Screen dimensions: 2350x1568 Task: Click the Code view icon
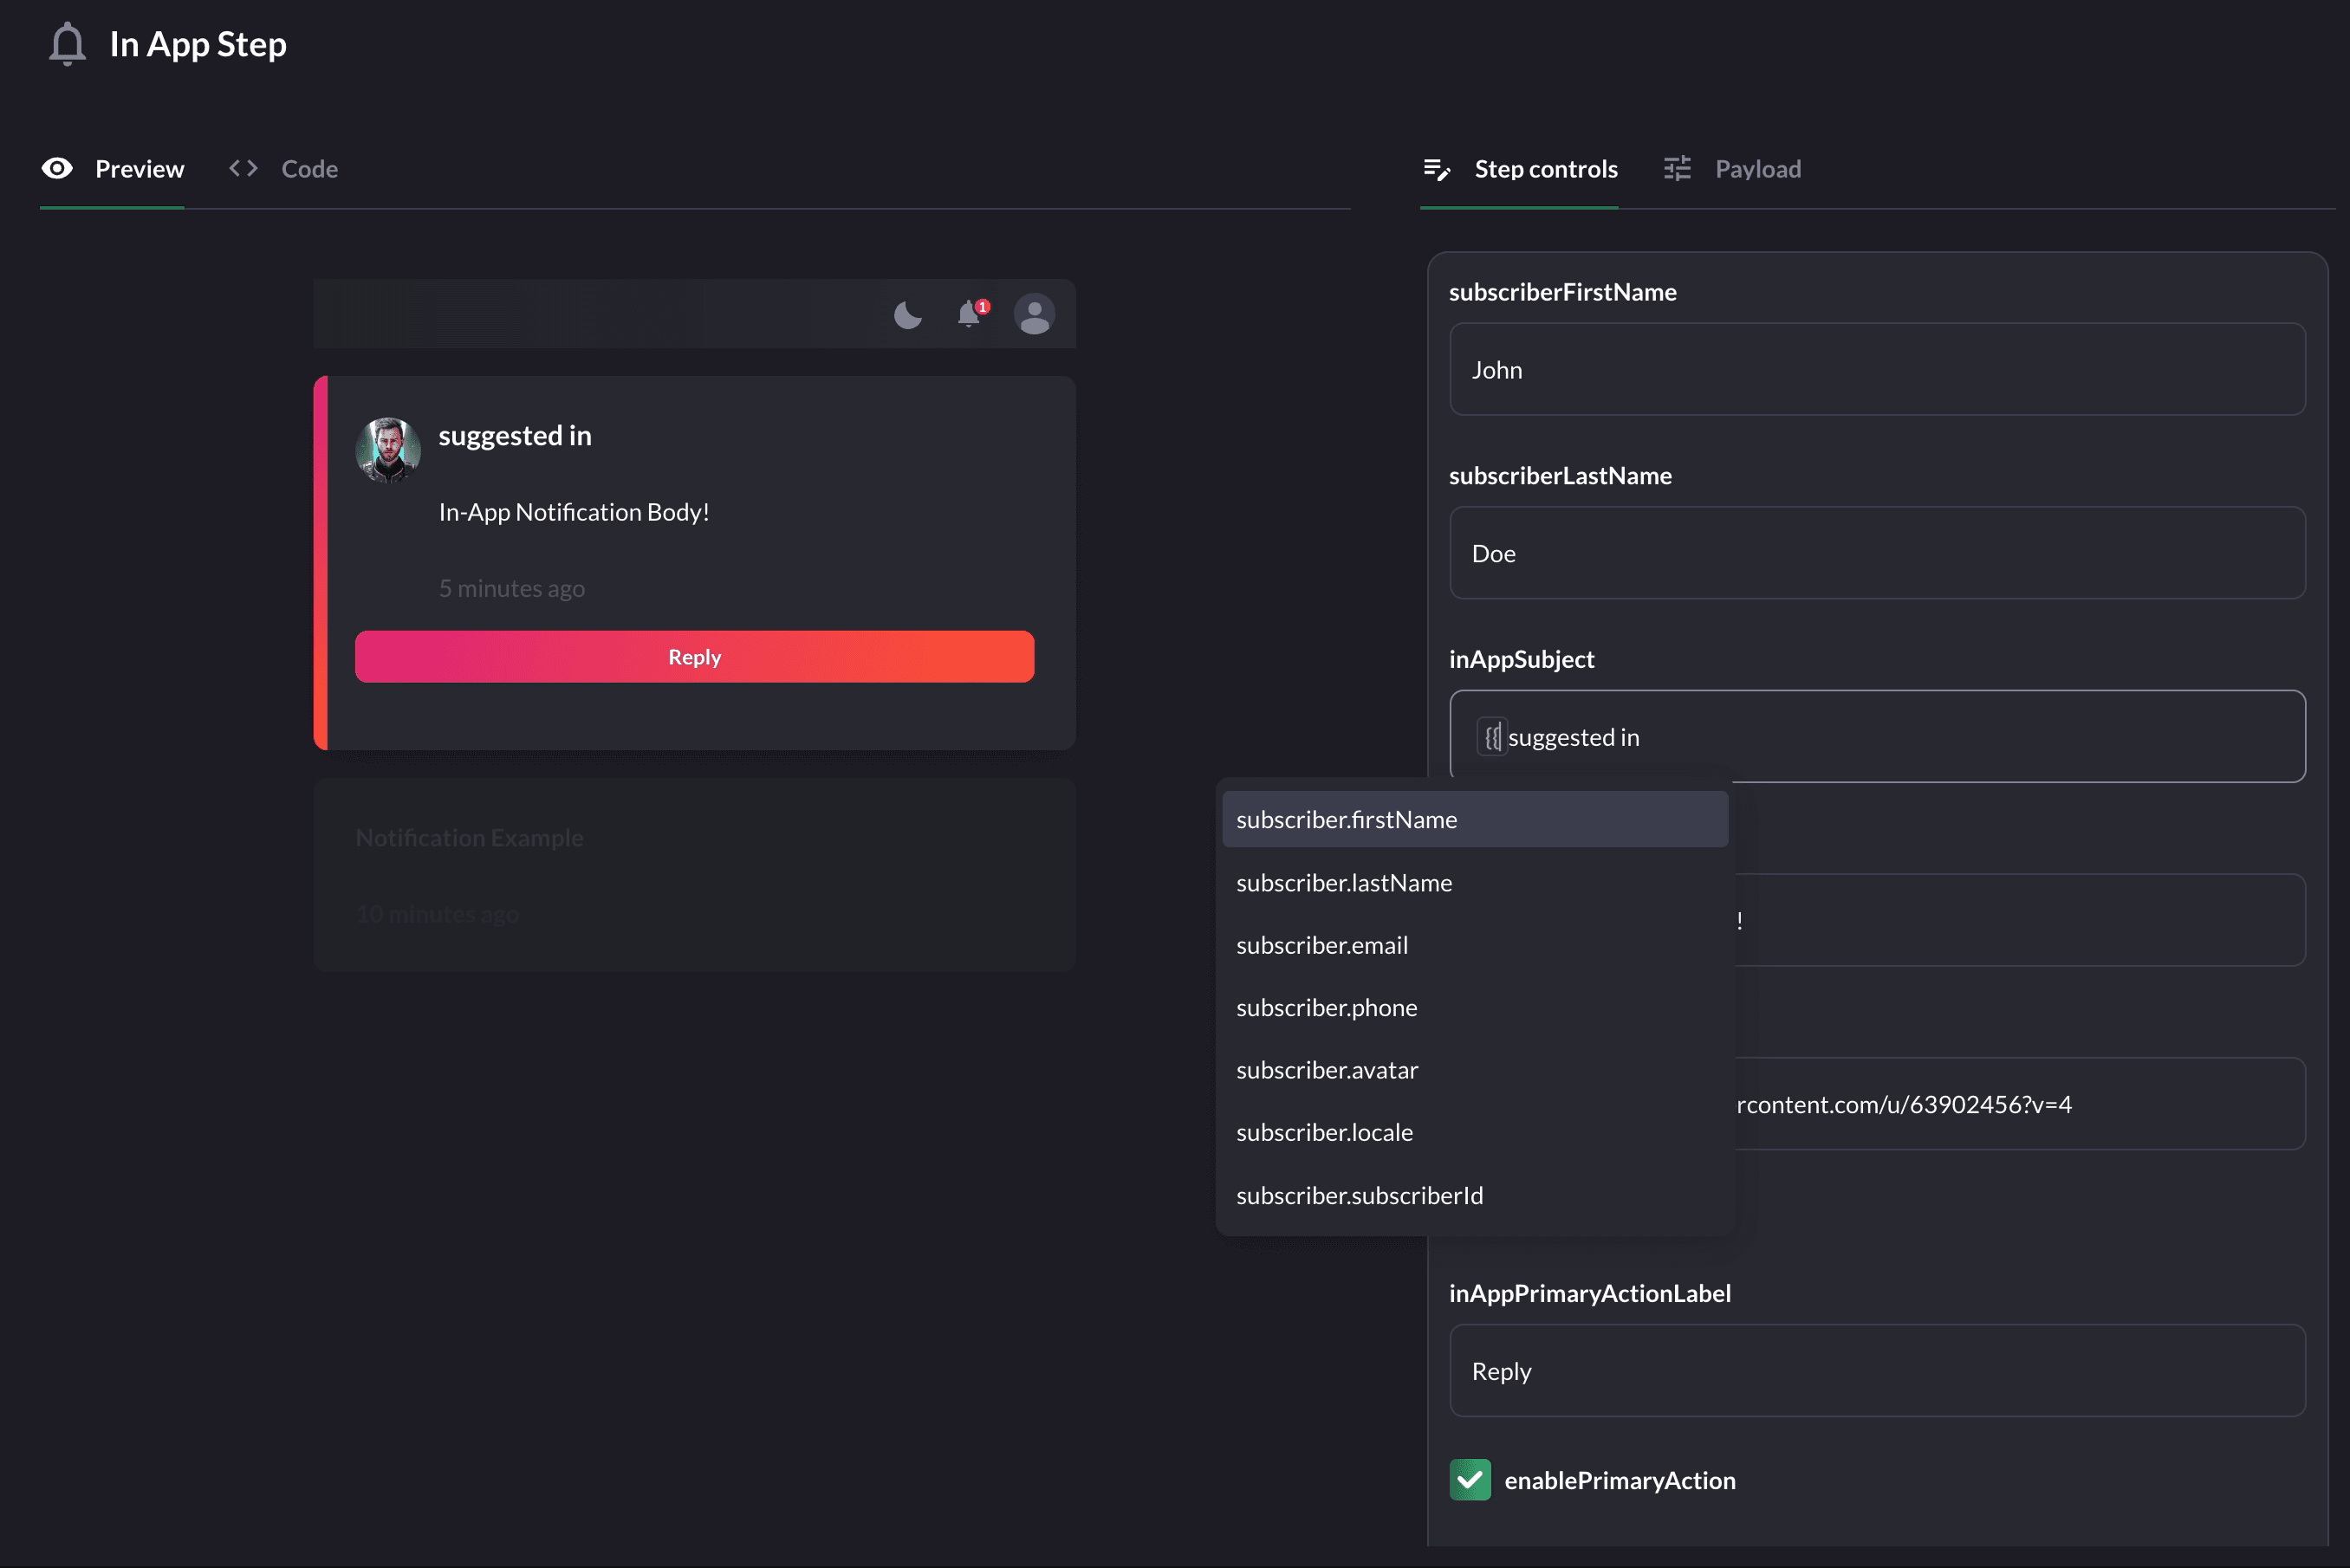tap(245, 166)
